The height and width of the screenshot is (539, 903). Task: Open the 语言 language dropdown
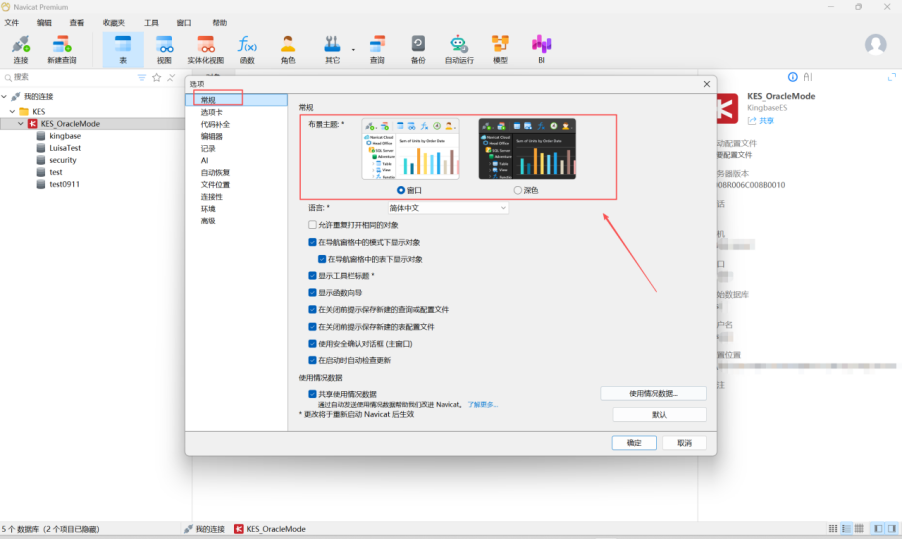coord(448,208)
